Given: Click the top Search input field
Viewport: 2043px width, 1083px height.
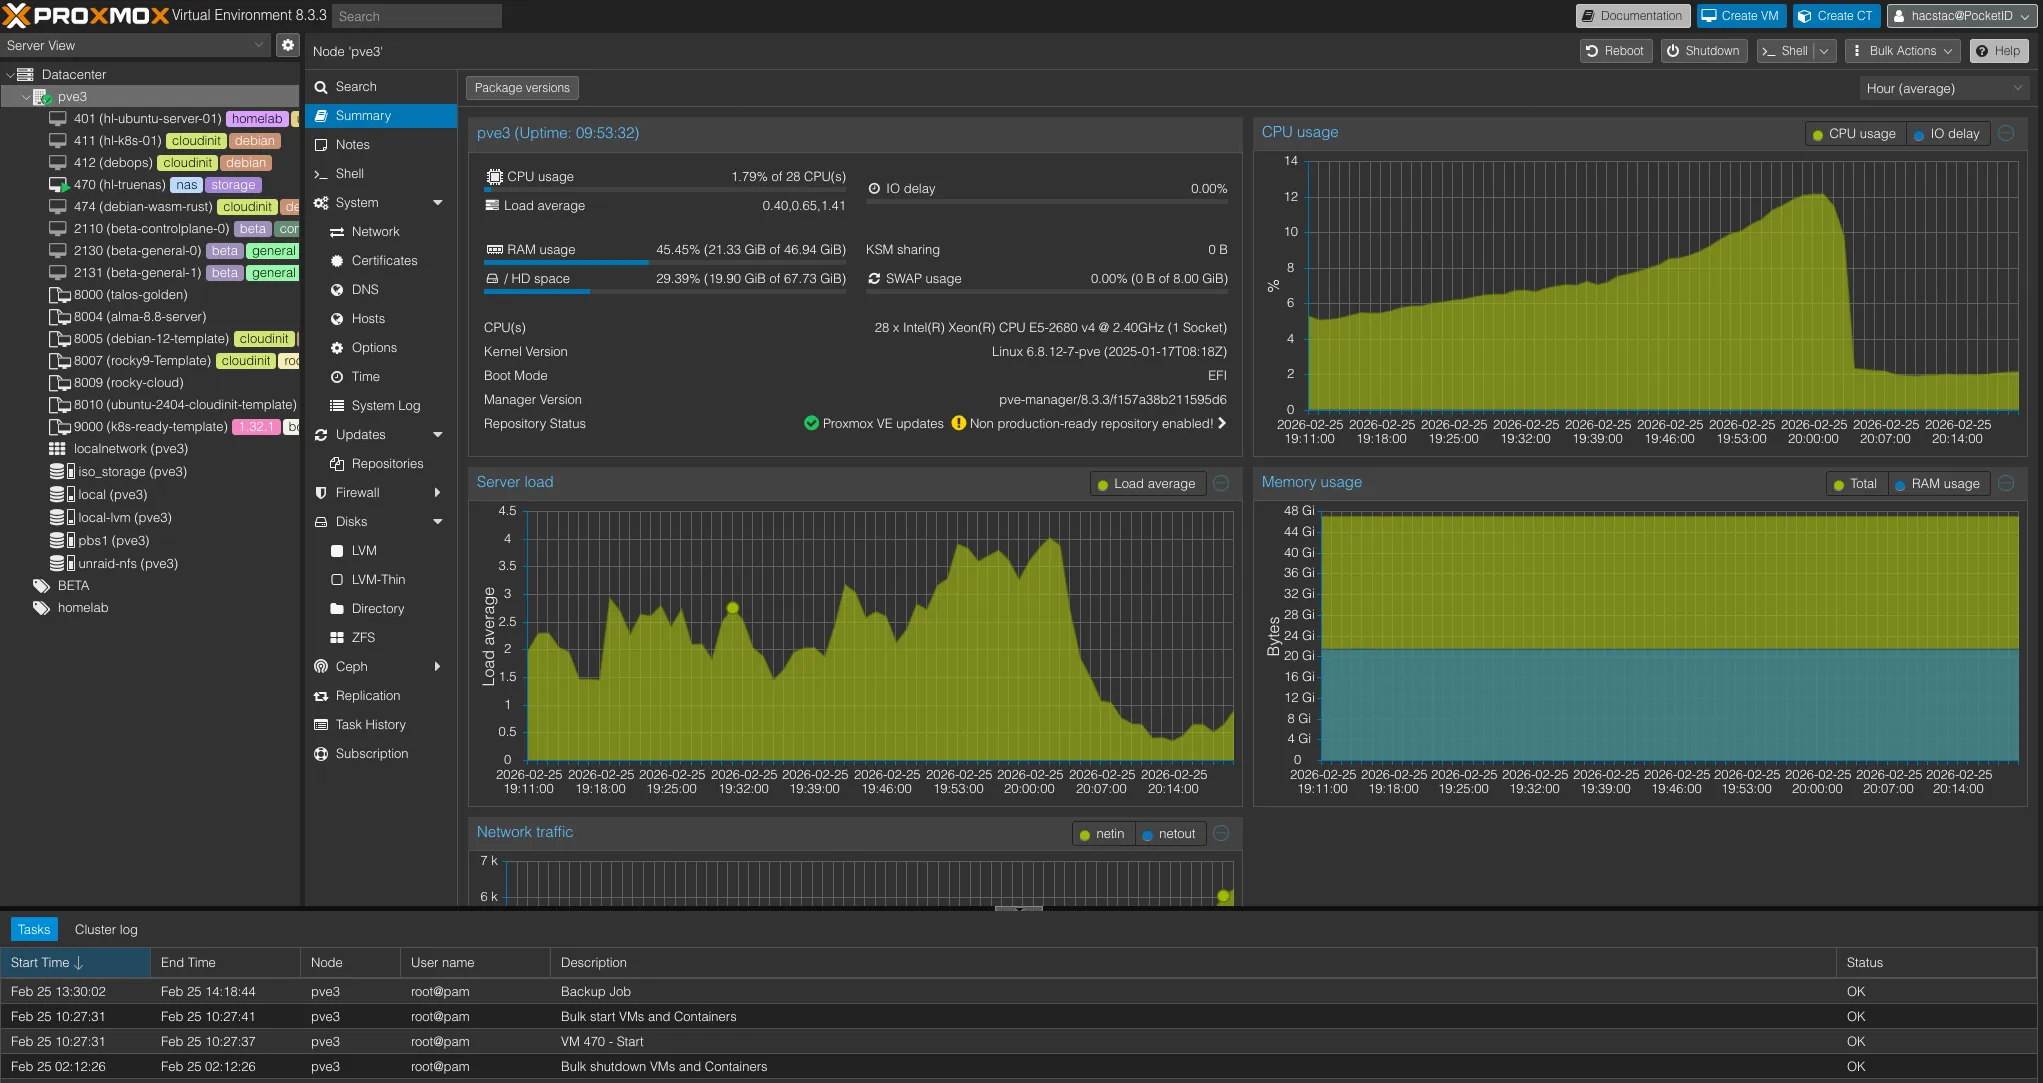Looking at the screenshot, I should (x=417, y=16).
